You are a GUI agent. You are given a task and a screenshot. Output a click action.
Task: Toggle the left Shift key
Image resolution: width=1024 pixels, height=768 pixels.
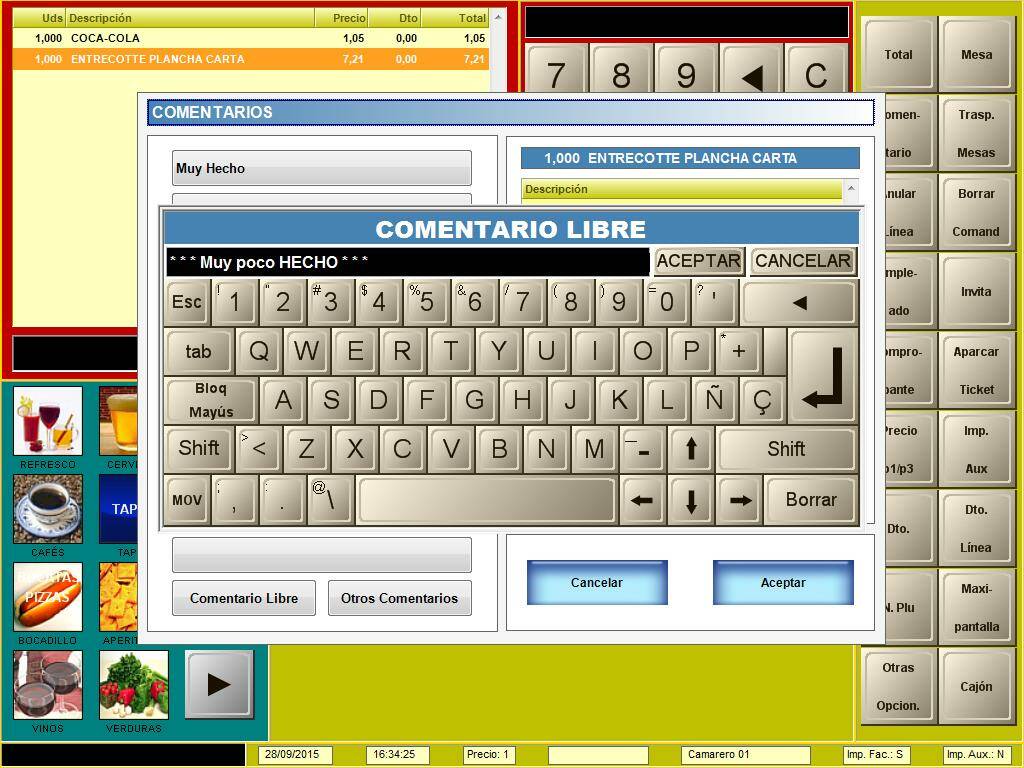[x=198, y=449]
